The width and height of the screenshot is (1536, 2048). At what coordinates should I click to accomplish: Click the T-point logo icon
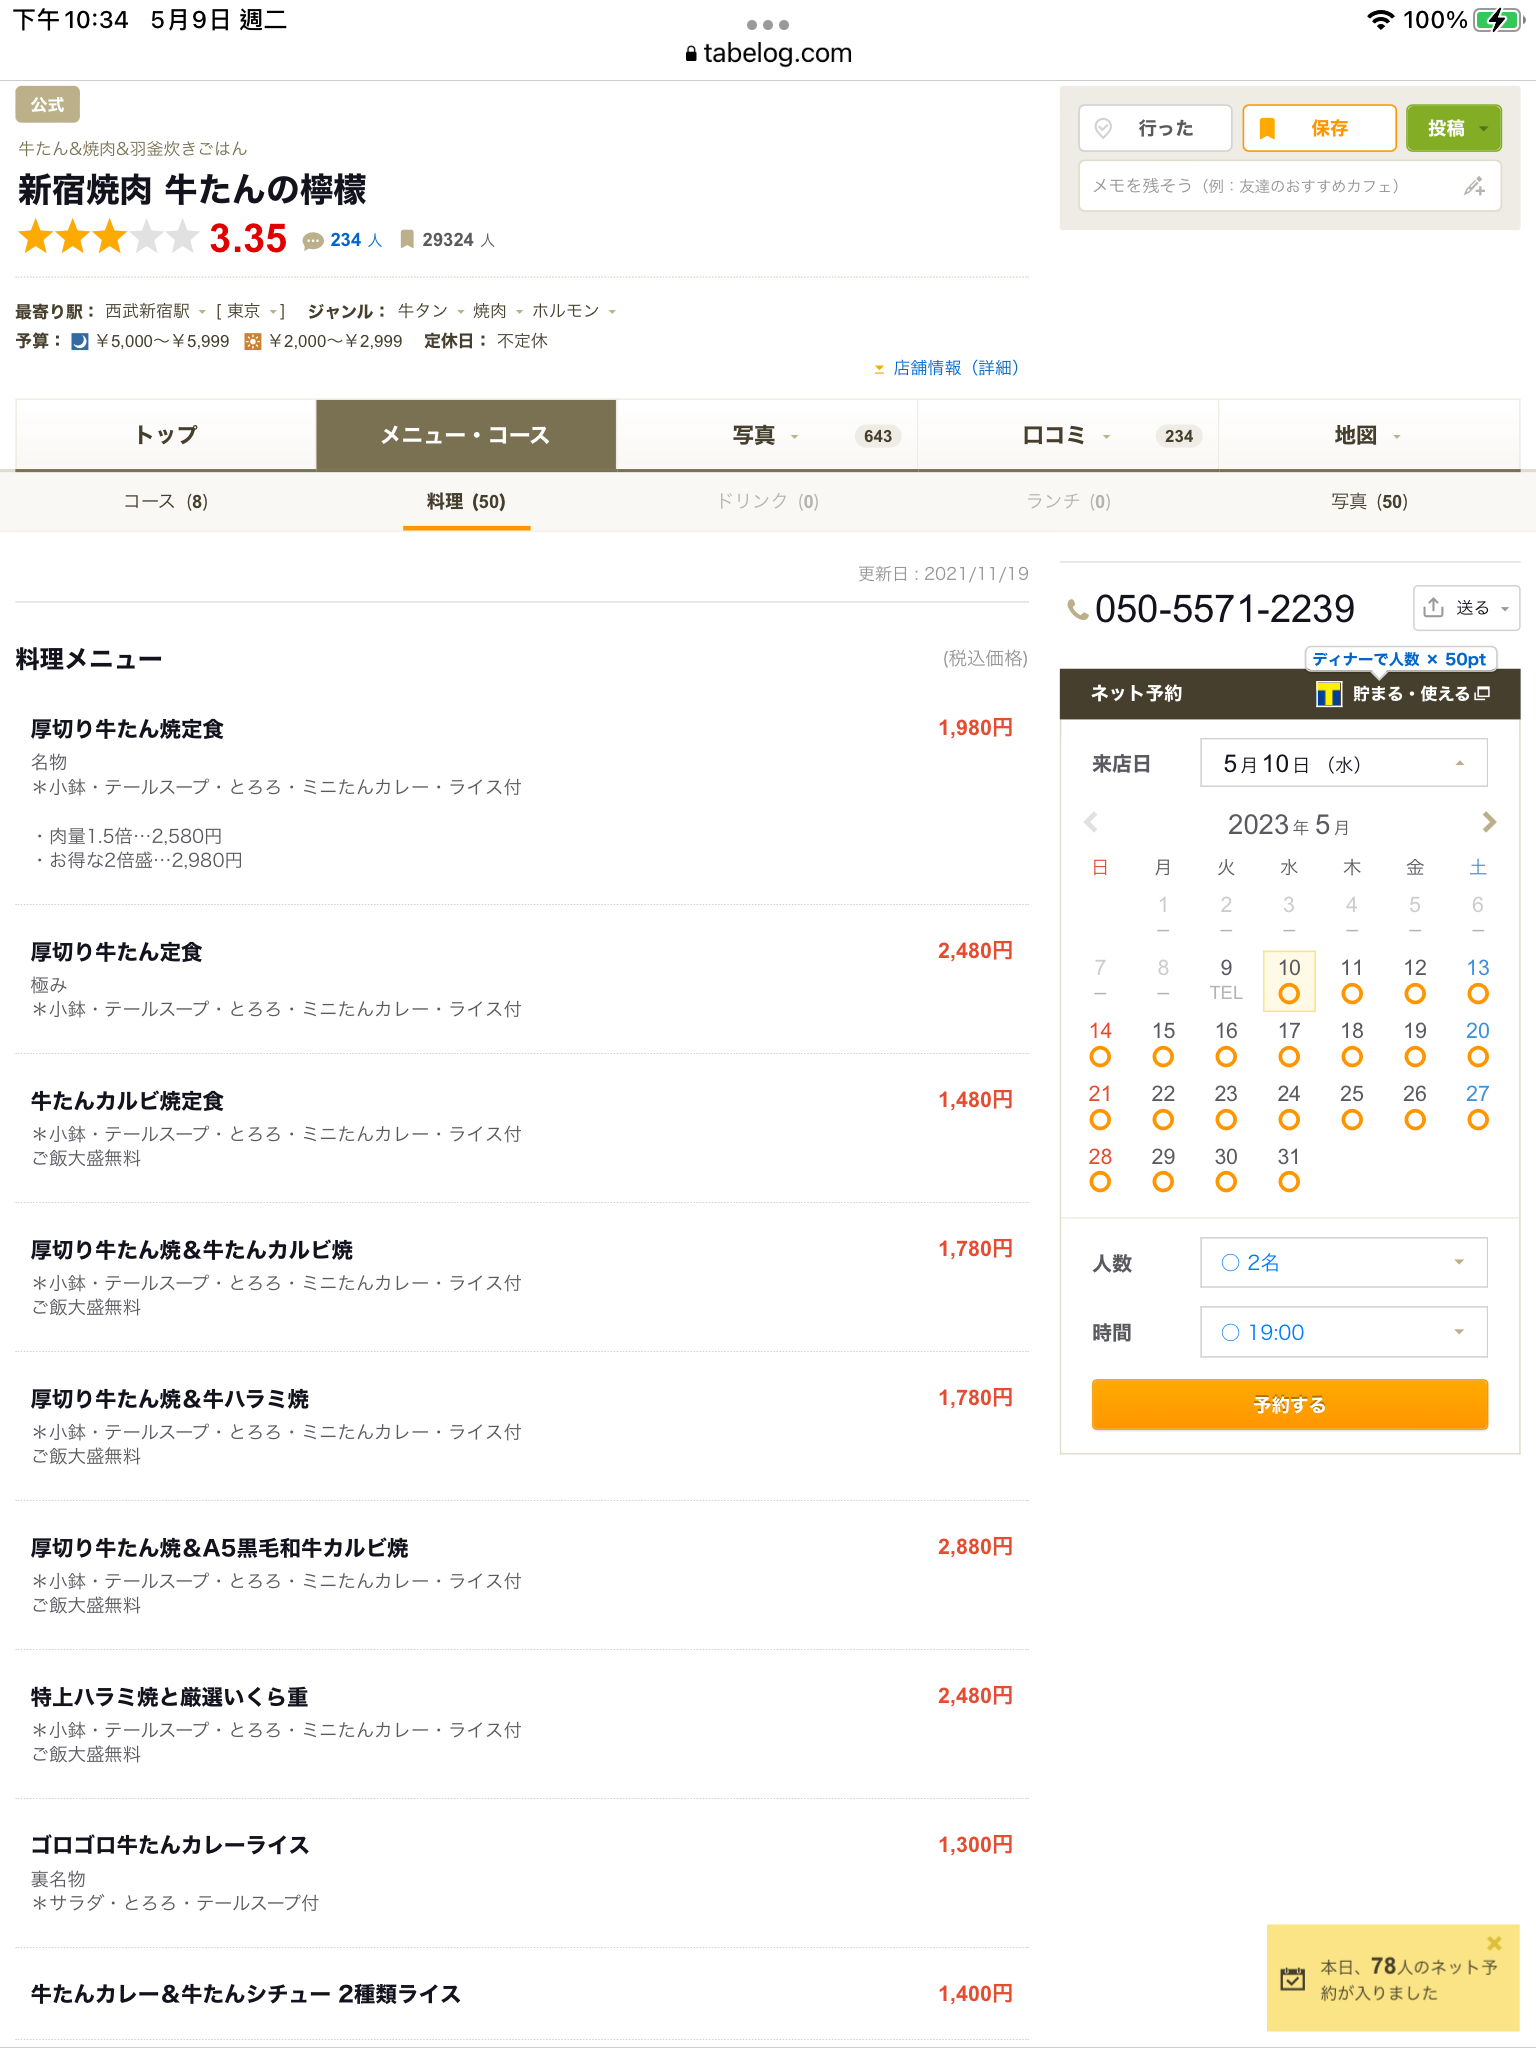(1328, 693)
